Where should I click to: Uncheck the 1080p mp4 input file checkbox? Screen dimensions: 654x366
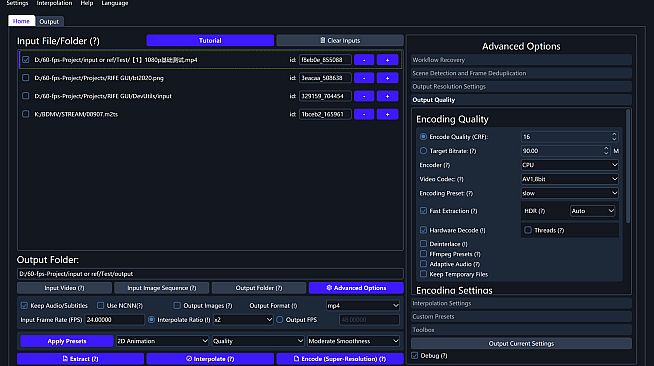pyautogui.click(x=26, y=60)
